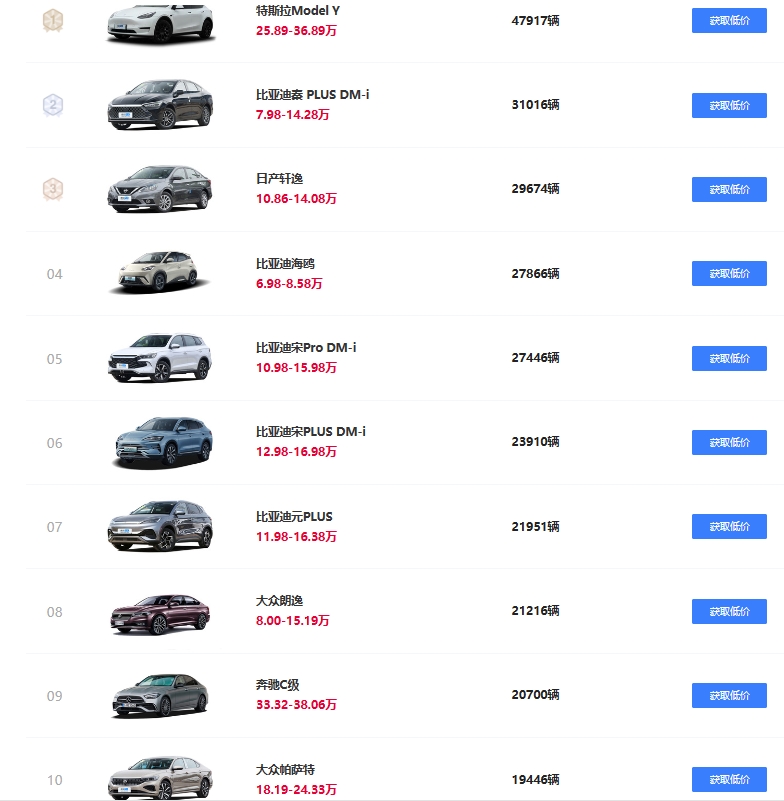Click the 7.98-14.28万 price range text
This screenshot has height=801, width=784.
pos(293,115)
